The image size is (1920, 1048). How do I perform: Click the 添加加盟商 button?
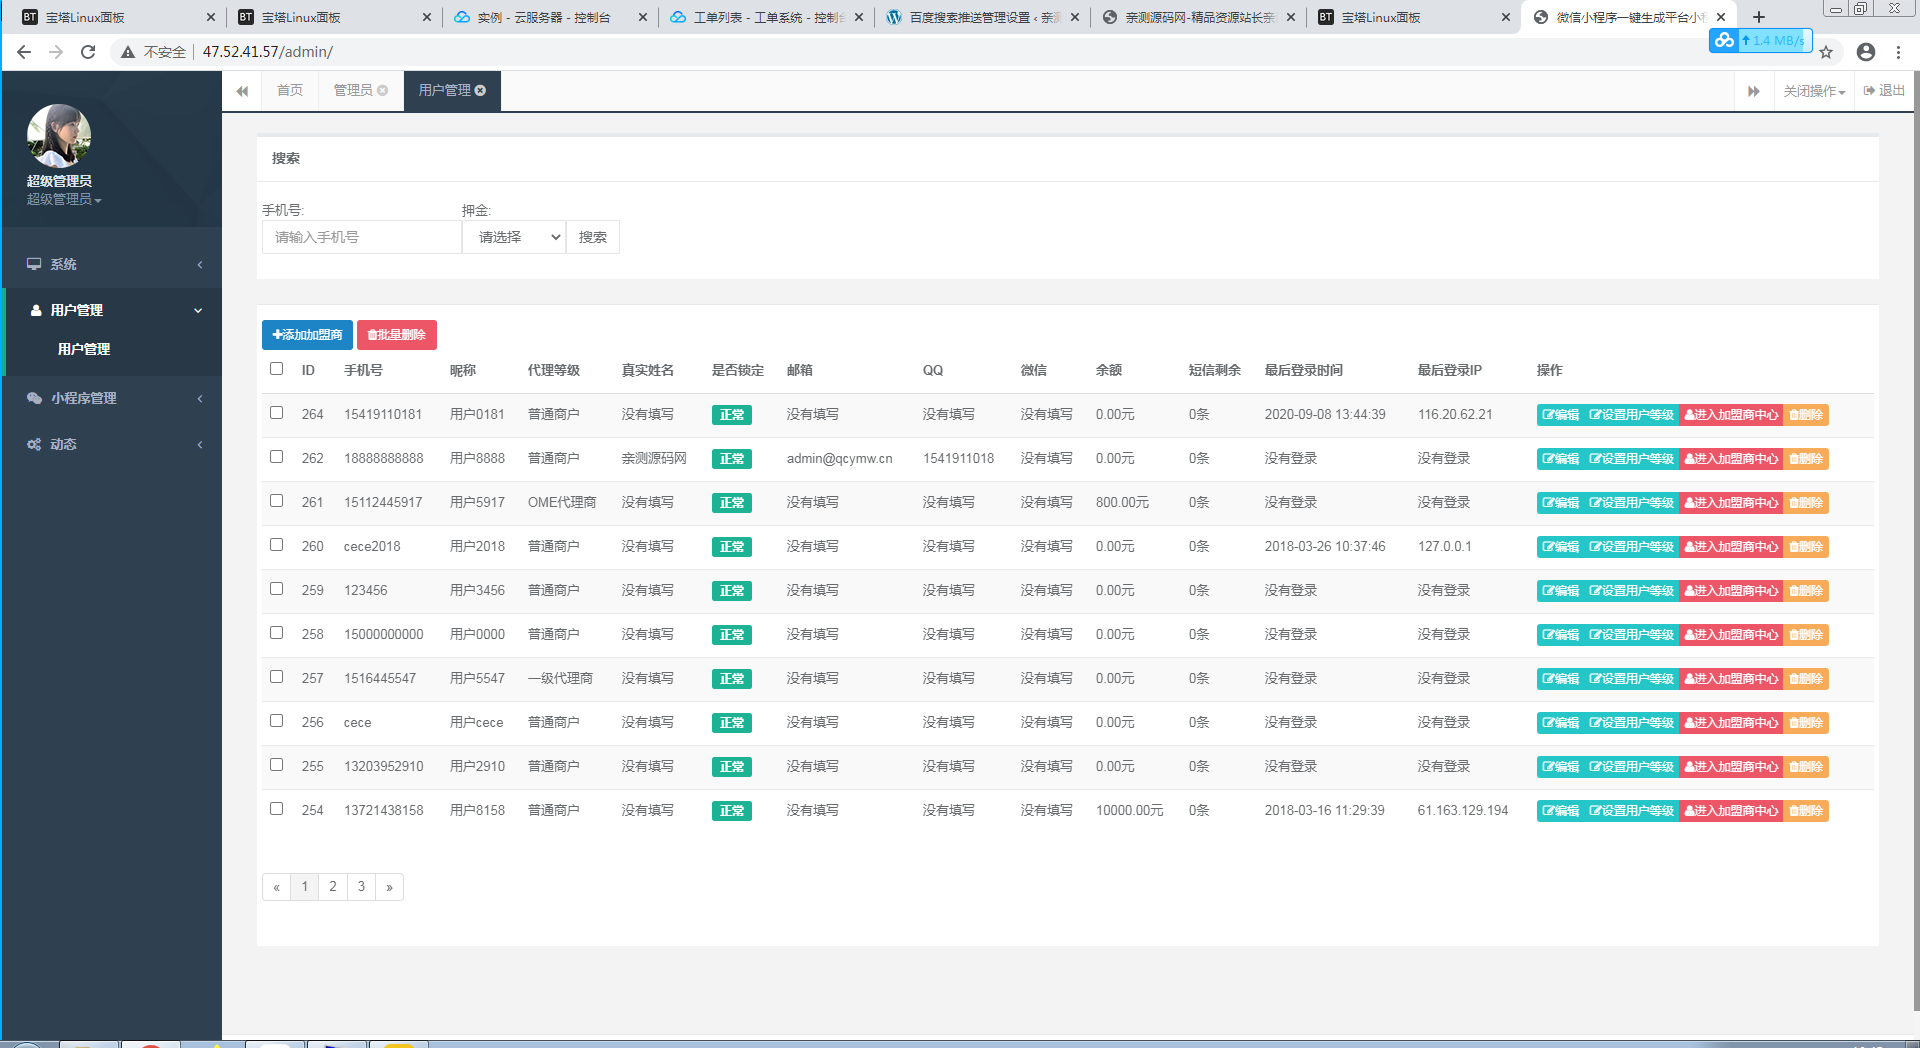click(307, 335)
